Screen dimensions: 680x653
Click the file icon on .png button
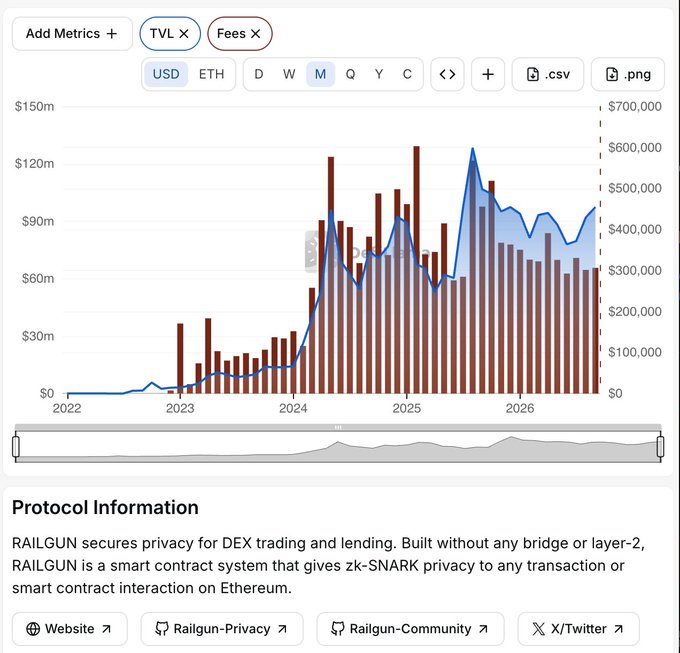tap(611, 74)
